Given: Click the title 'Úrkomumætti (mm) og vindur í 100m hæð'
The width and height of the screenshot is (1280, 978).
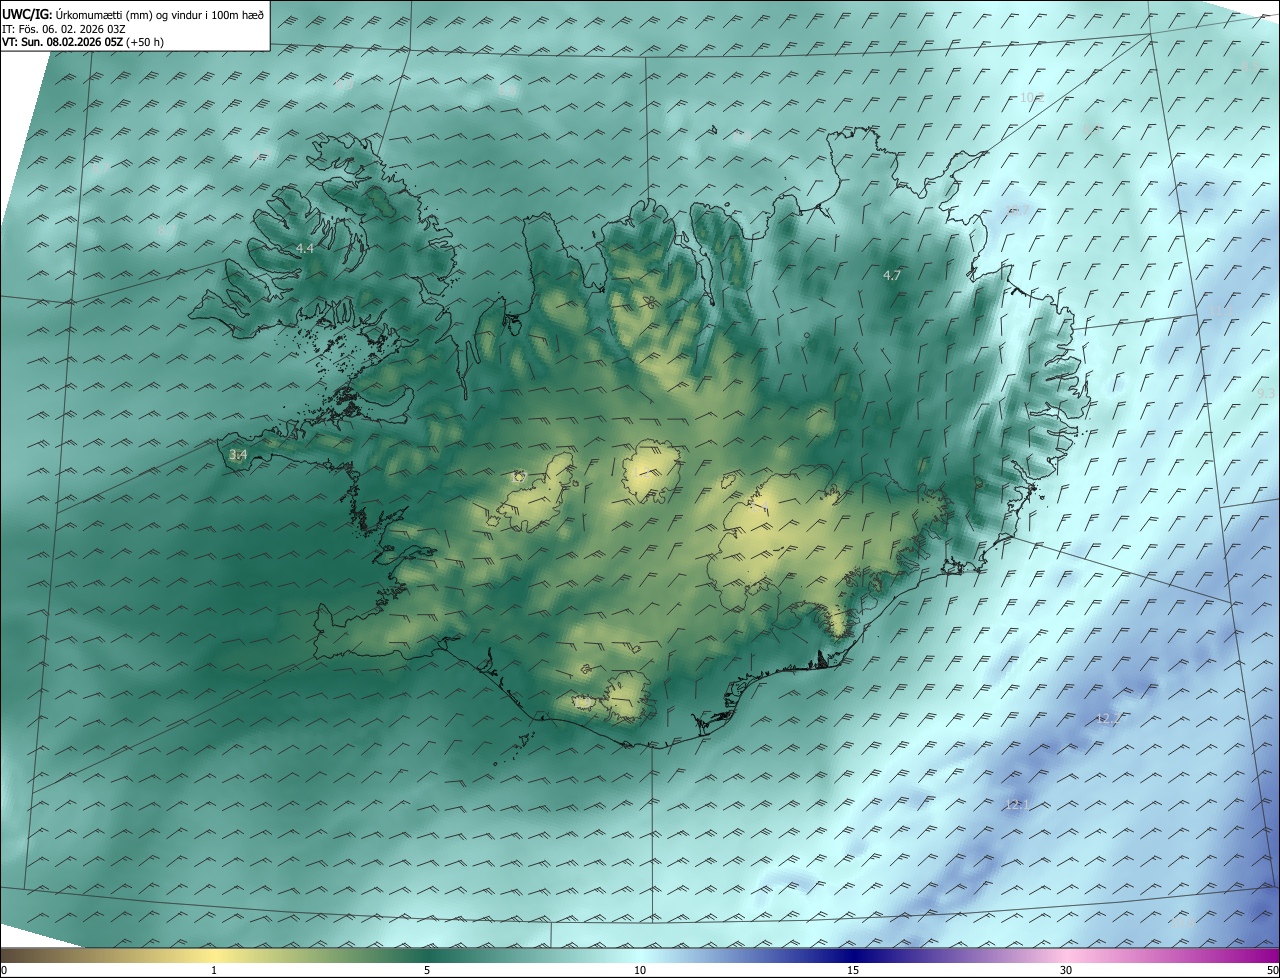Looking at the screenshot, I should pos(160,14).
